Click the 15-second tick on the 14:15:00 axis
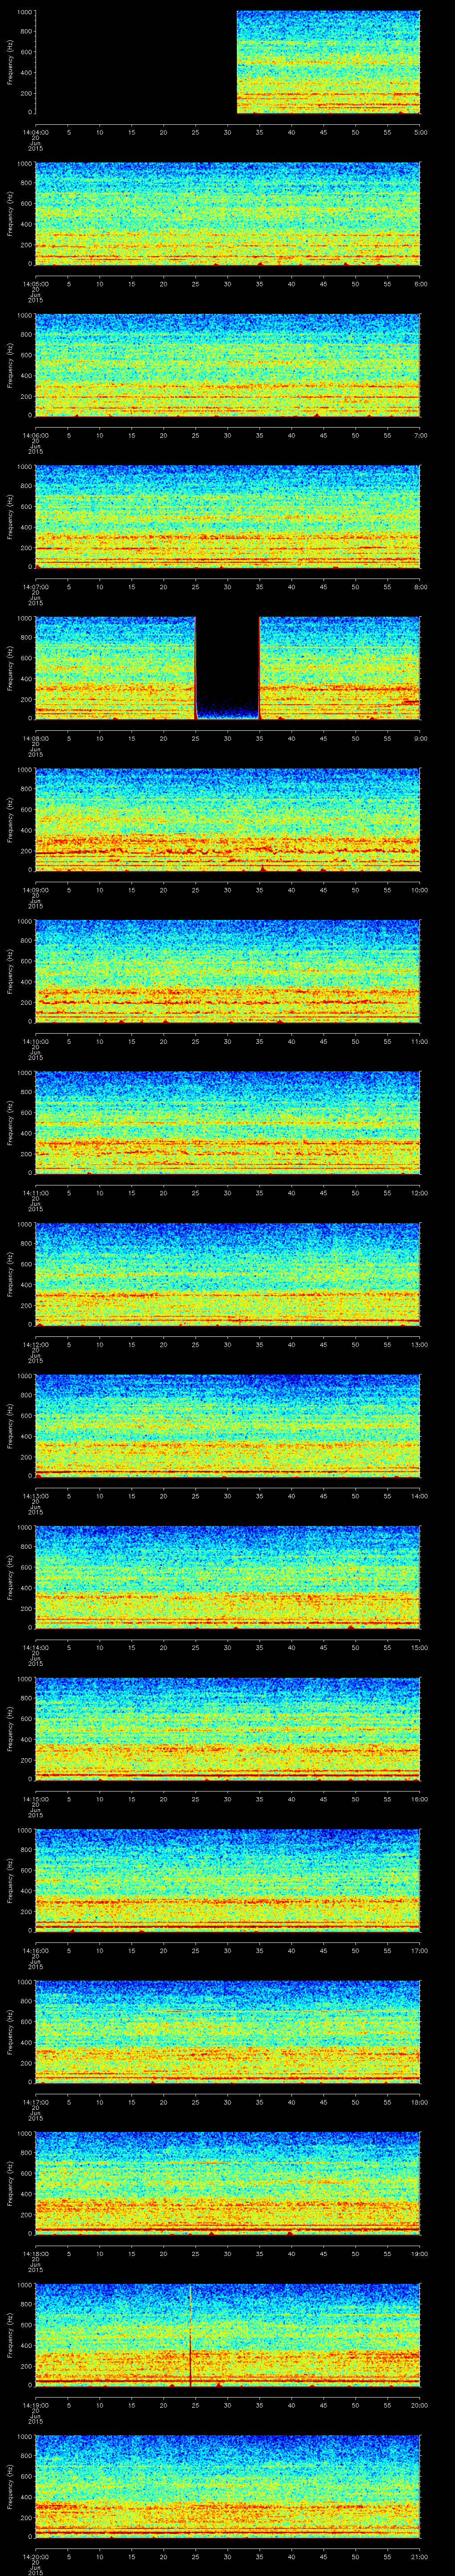This screenshot has width=455, height=2576. pos(132,1799)
